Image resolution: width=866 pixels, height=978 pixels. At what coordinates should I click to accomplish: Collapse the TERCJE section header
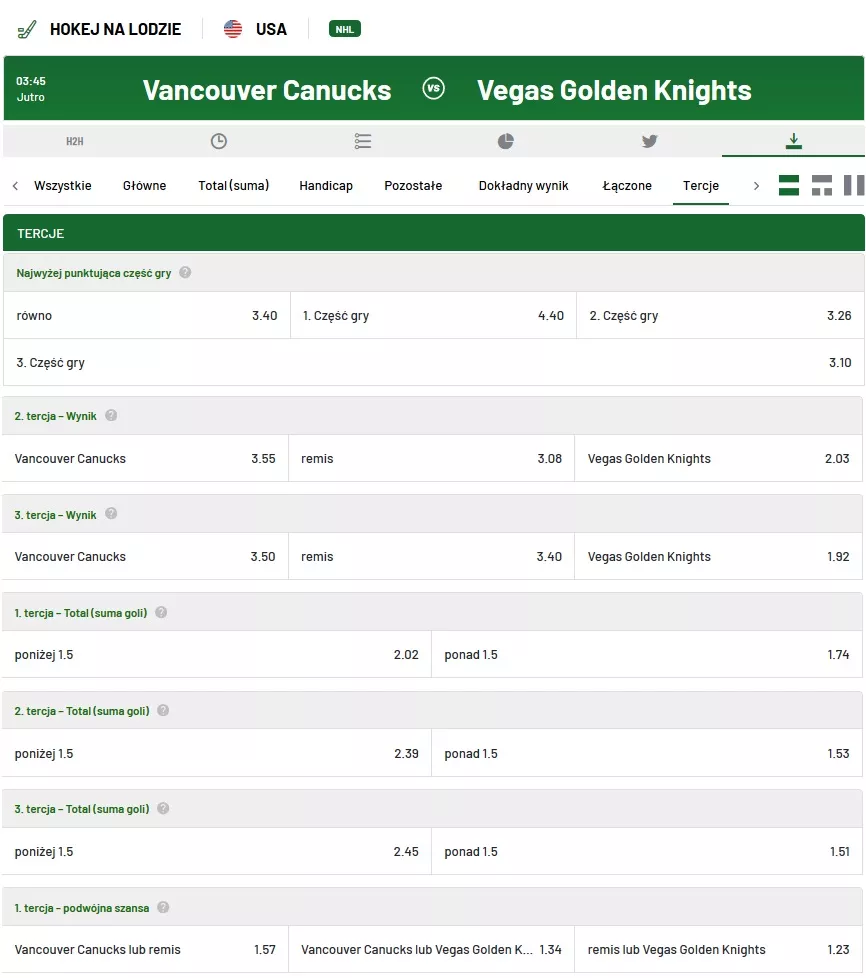pyautogui.click(x=433, y=233)
